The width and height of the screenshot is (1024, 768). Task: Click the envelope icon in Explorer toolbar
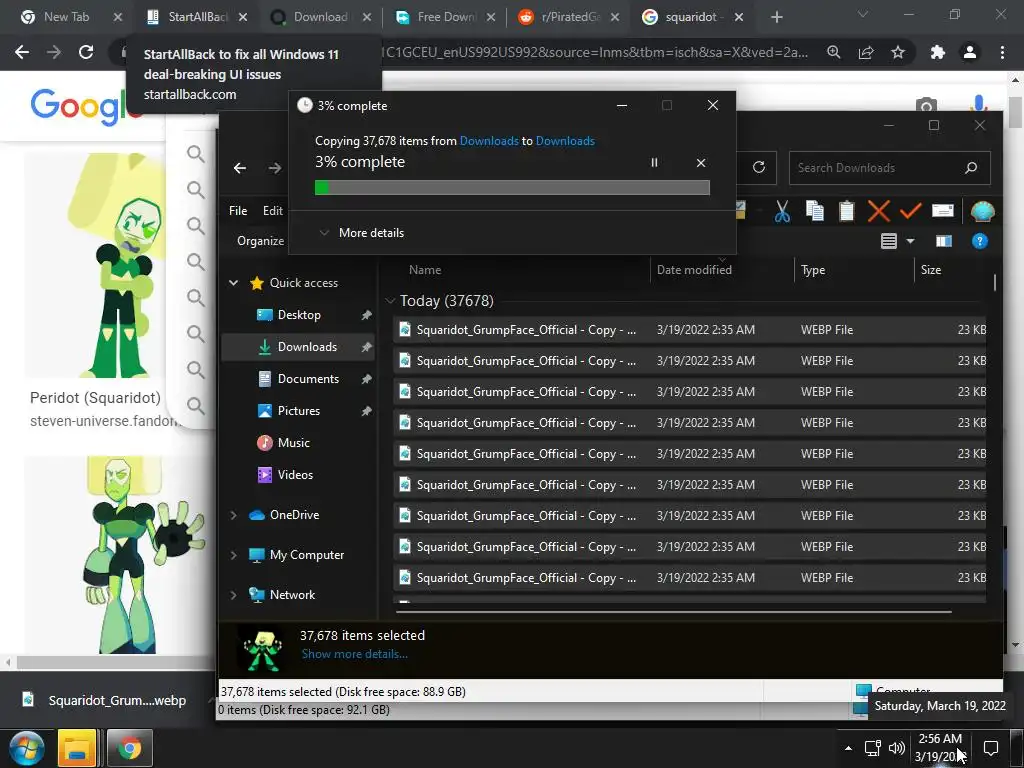942,211
